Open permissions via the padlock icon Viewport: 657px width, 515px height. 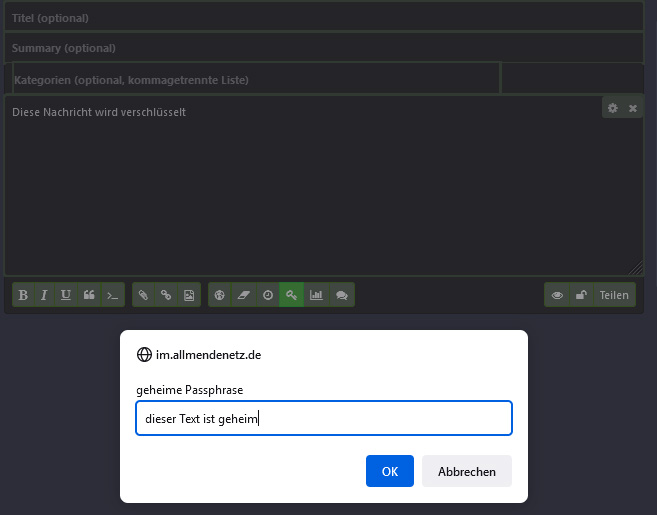click(x=580, y=295)
